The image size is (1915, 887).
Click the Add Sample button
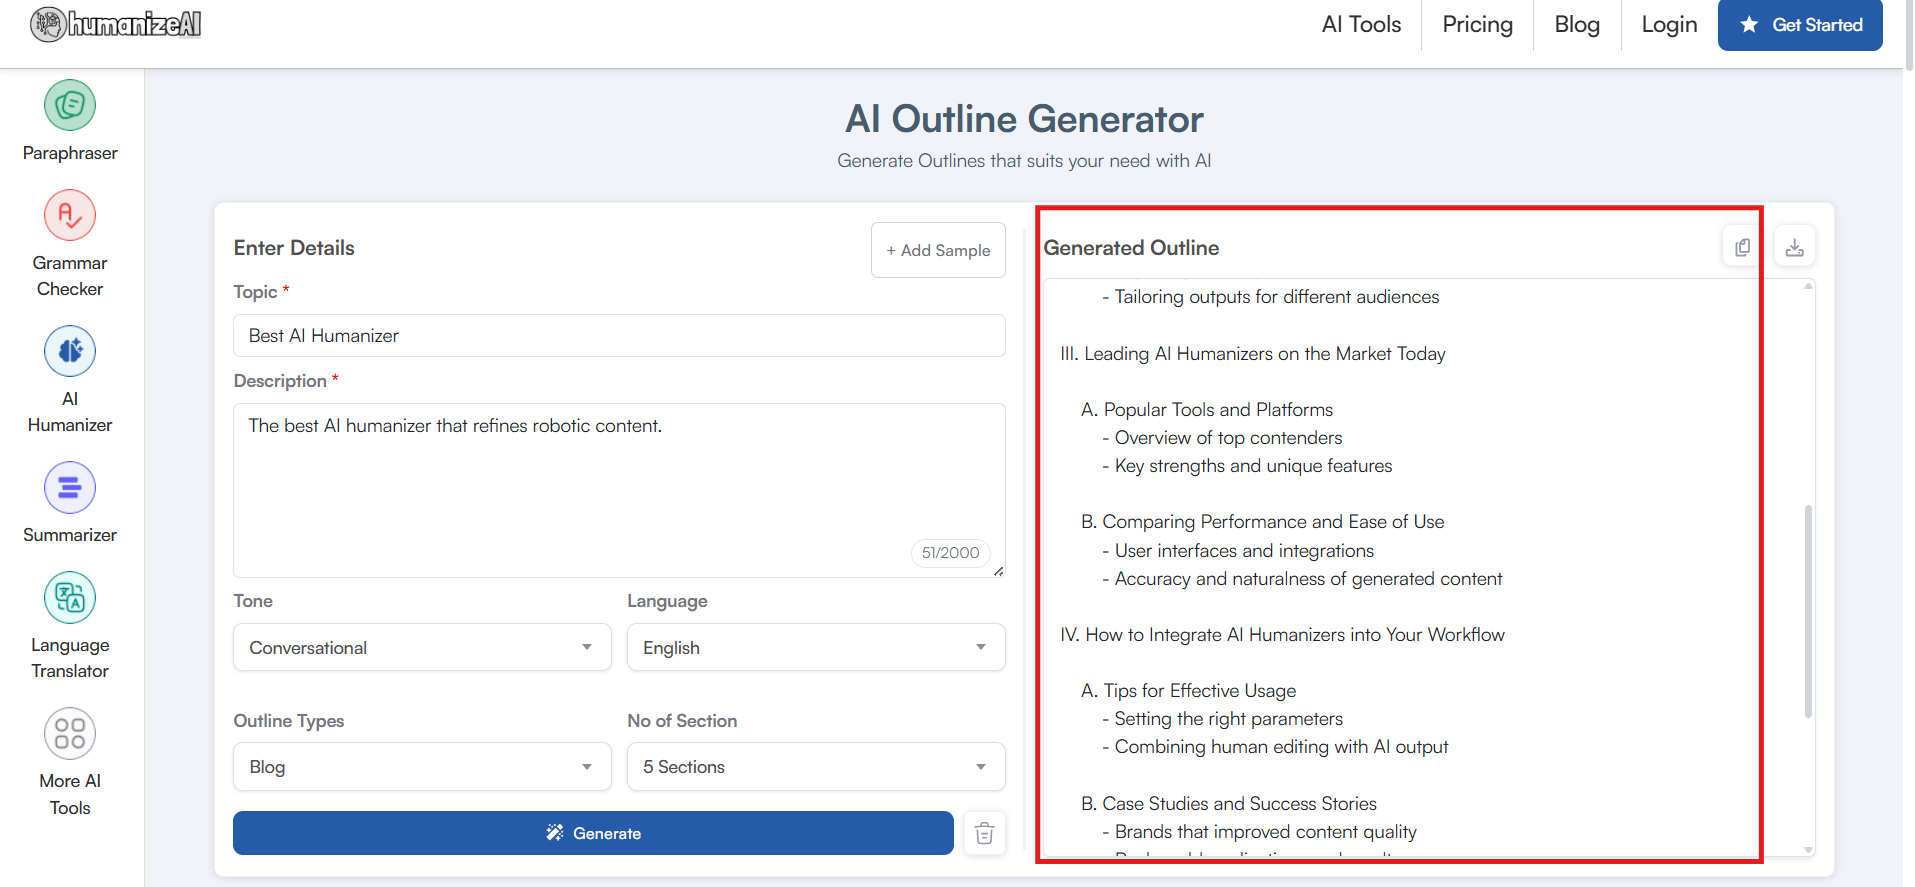pyautogui.click(x=938, y=250)
